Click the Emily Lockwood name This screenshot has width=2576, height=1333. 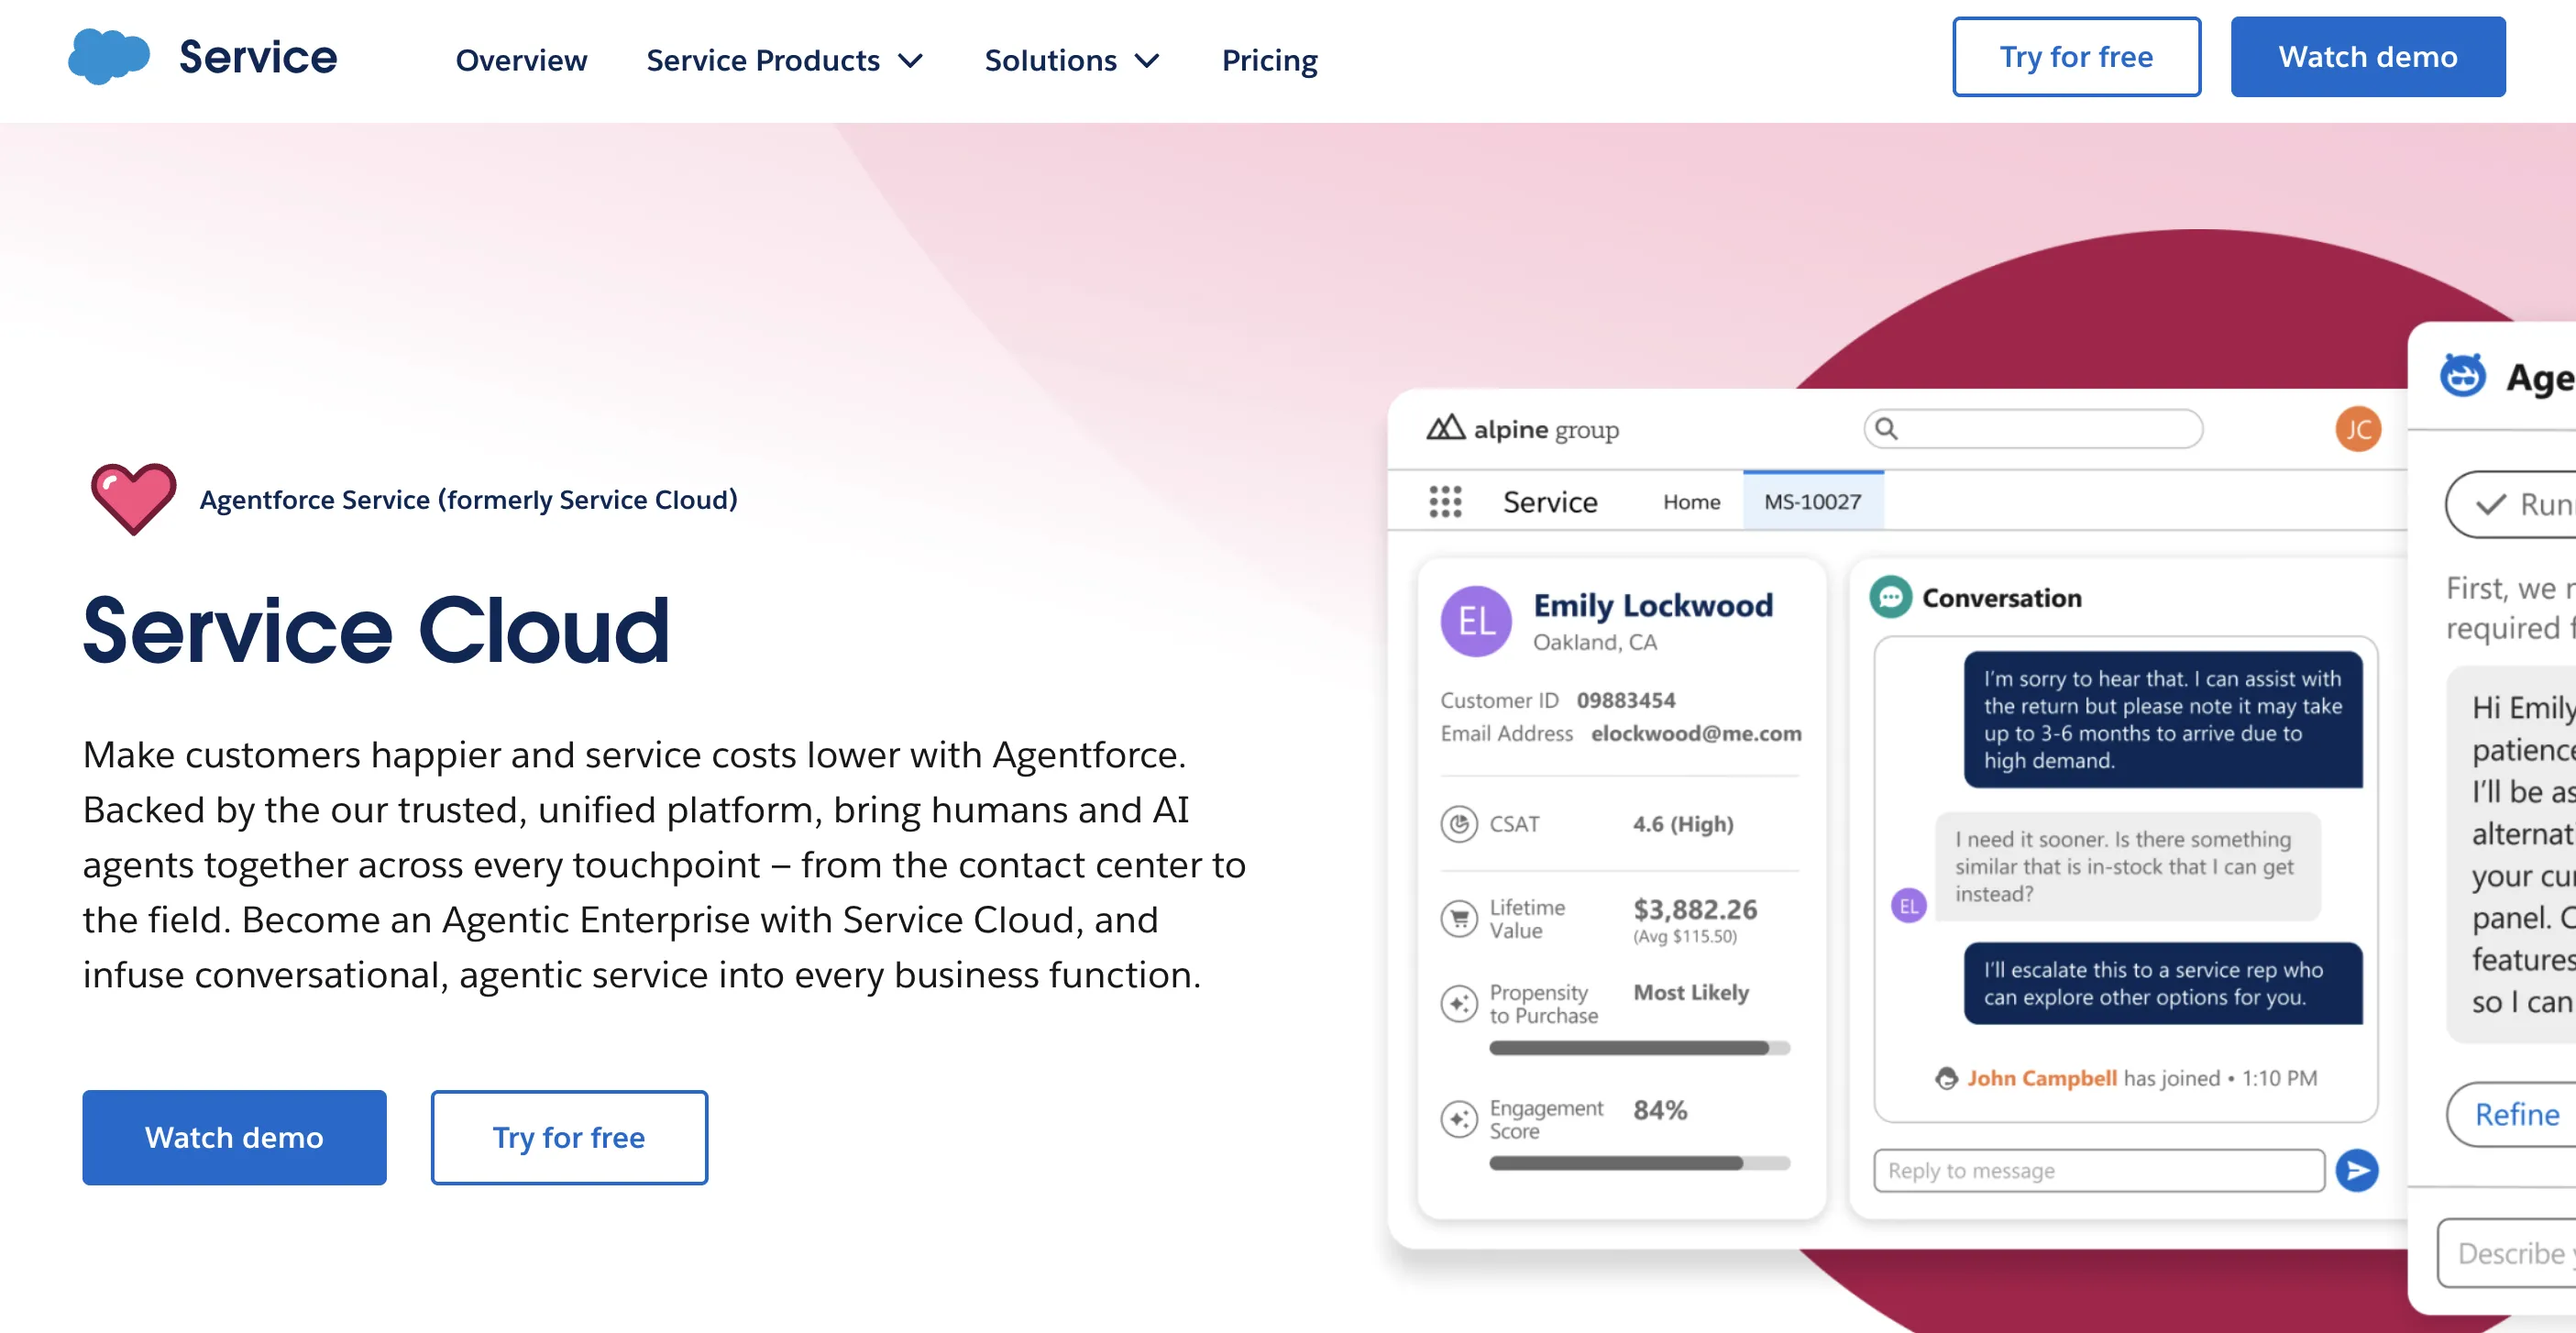tap(1653, 605)
